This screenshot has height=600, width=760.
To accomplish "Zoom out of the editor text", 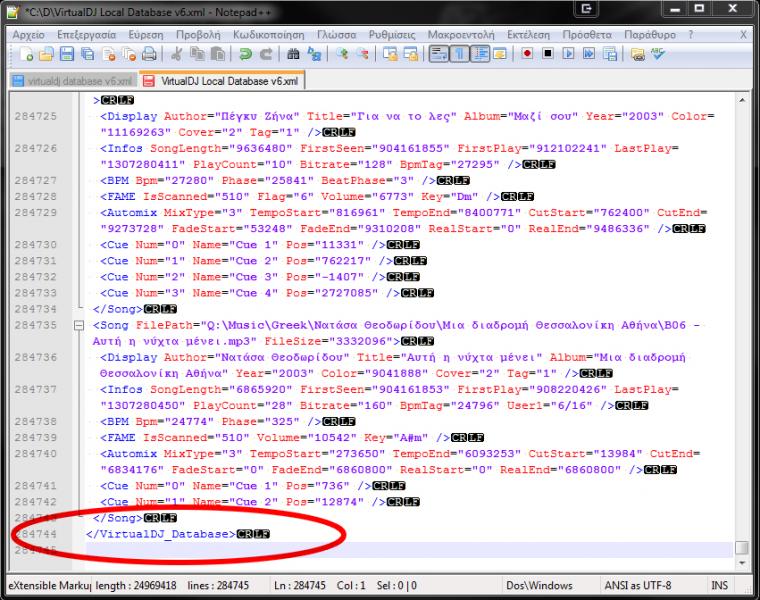I will (363, 54).
